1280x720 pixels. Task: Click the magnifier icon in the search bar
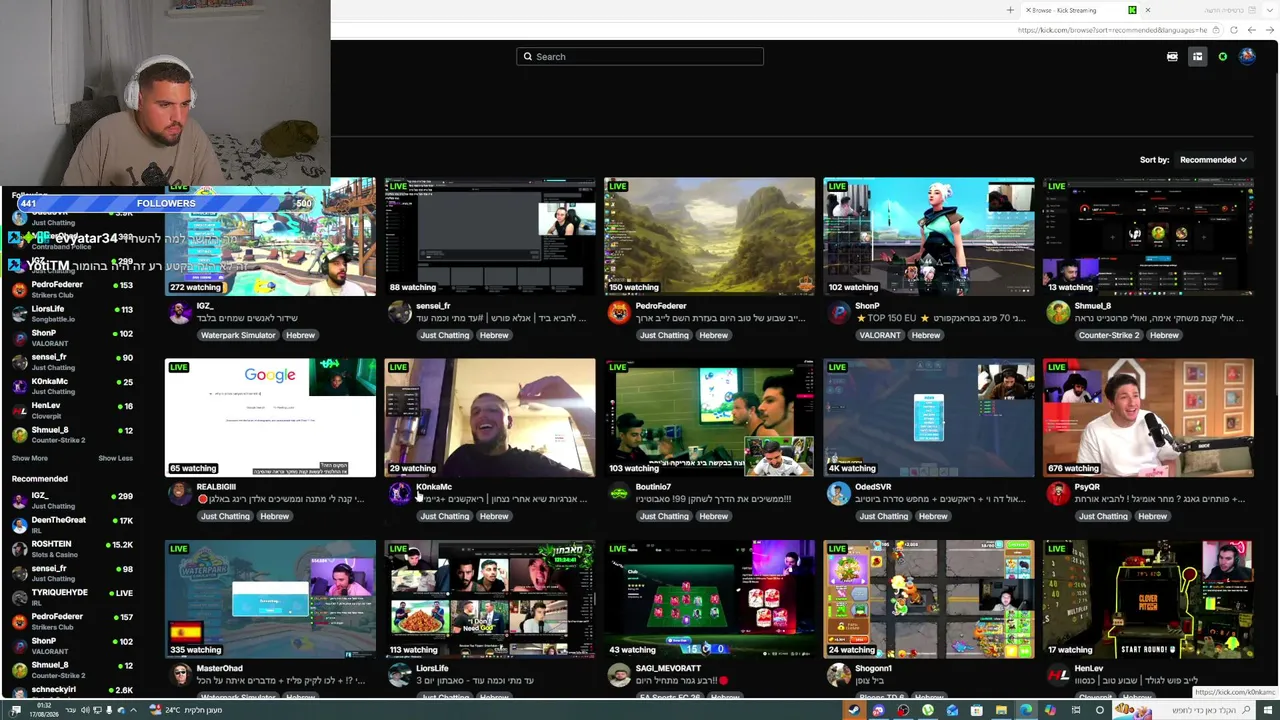(528, 57)
